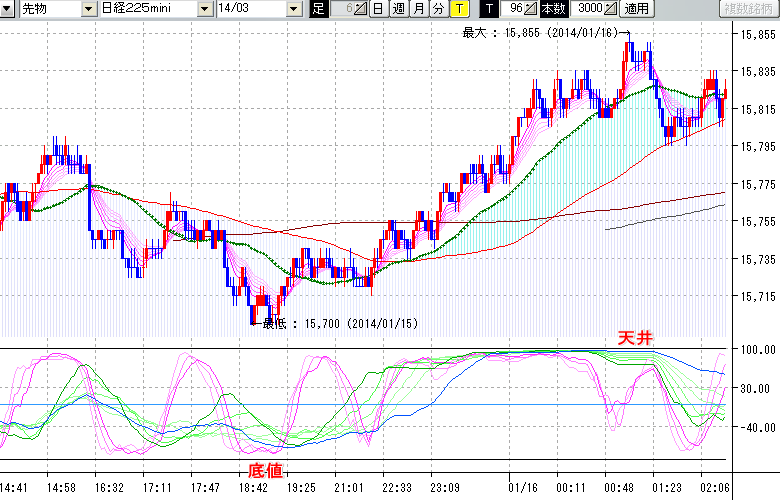
Task: Click the 足 bar-count spinner icon
Action: 362,9
